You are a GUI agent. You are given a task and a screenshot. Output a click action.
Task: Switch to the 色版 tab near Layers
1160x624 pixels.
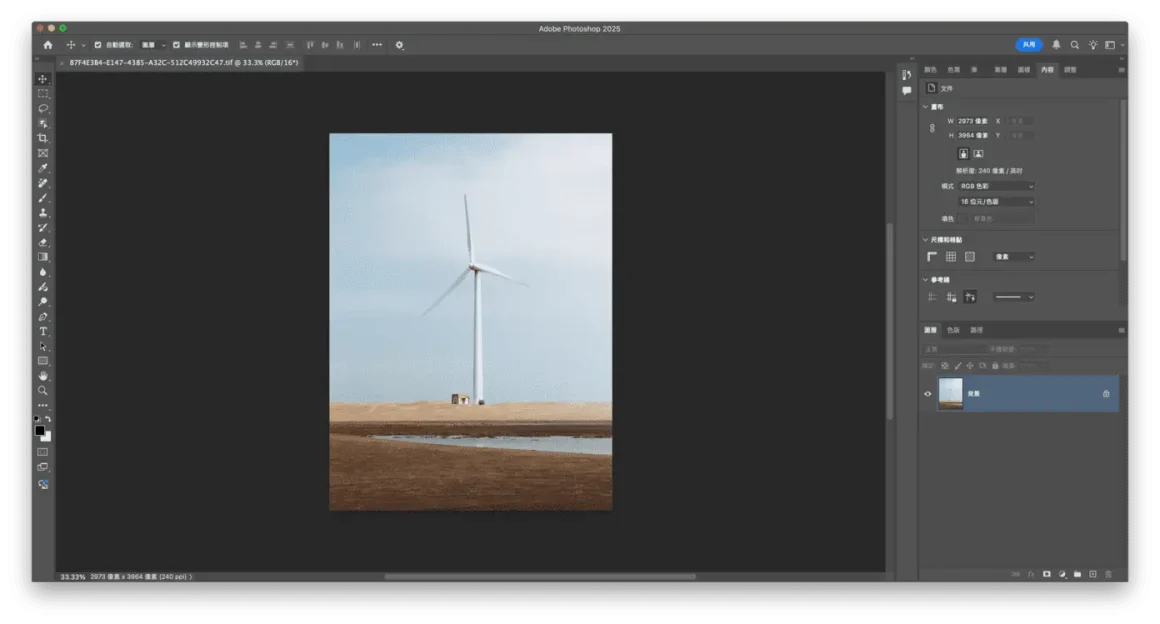tap(951, 329)
